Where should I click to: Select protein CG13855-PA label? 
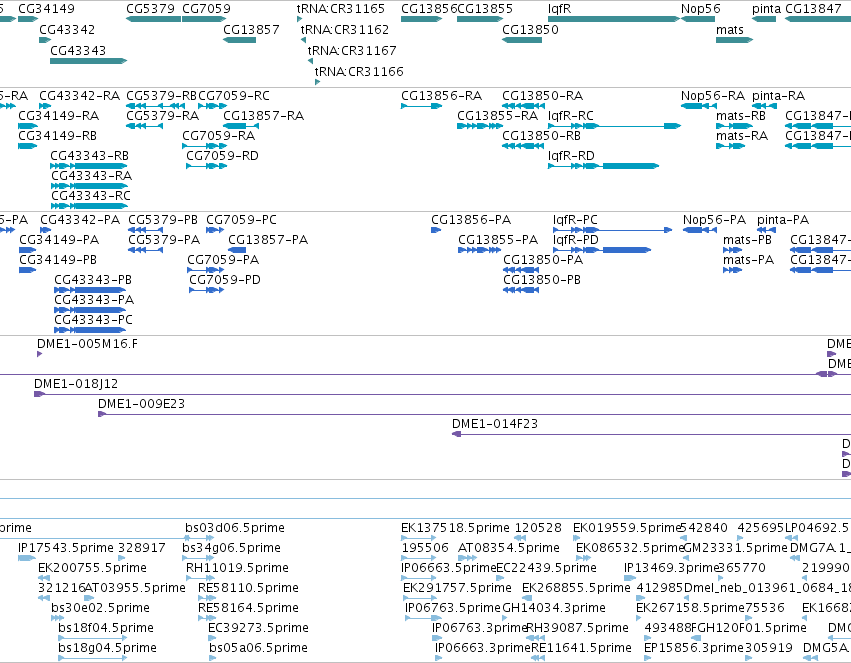click(x=498, y=240)
